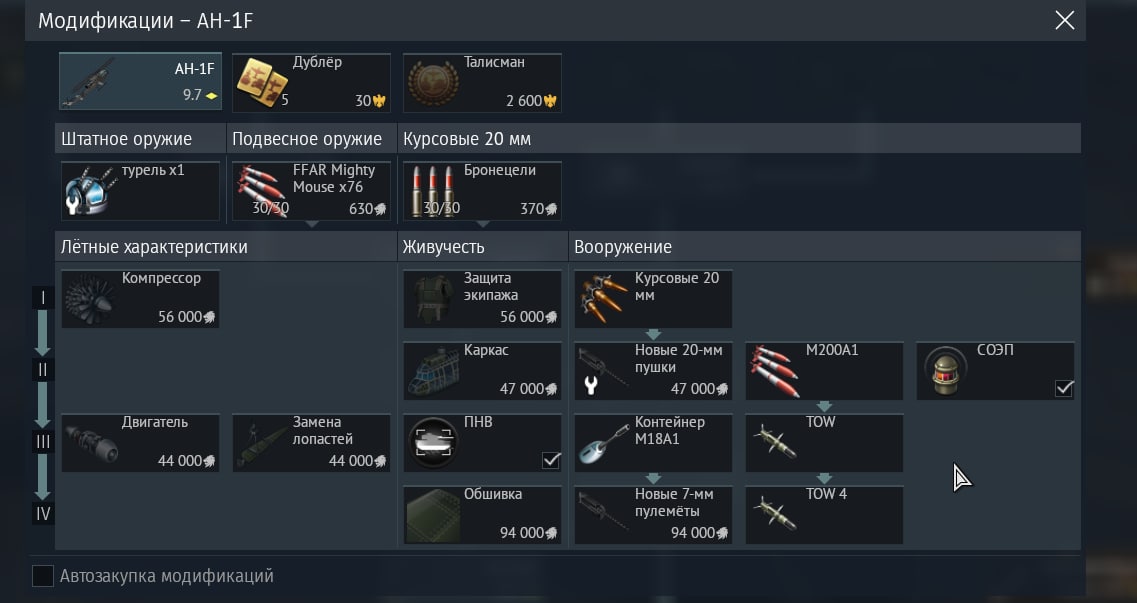Select the Обшивка cover modification icon

[433, 515]
